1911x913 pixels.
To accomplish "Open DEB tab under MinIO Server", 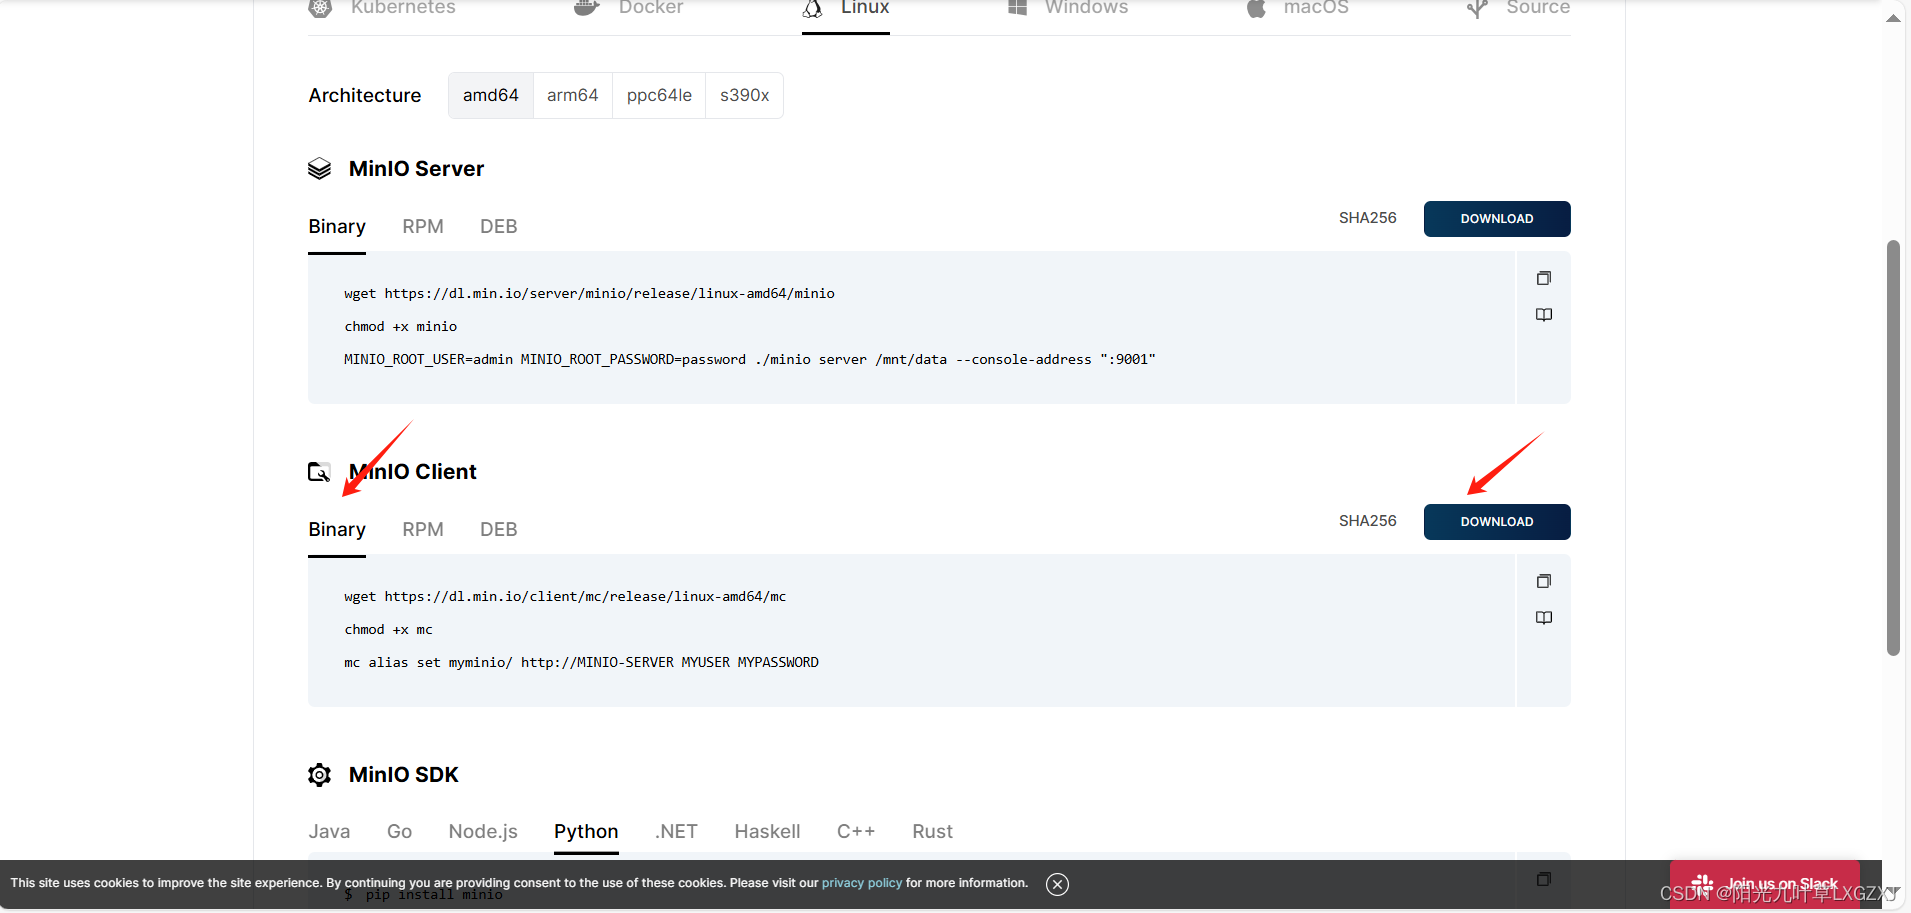I will coord(499,227).
